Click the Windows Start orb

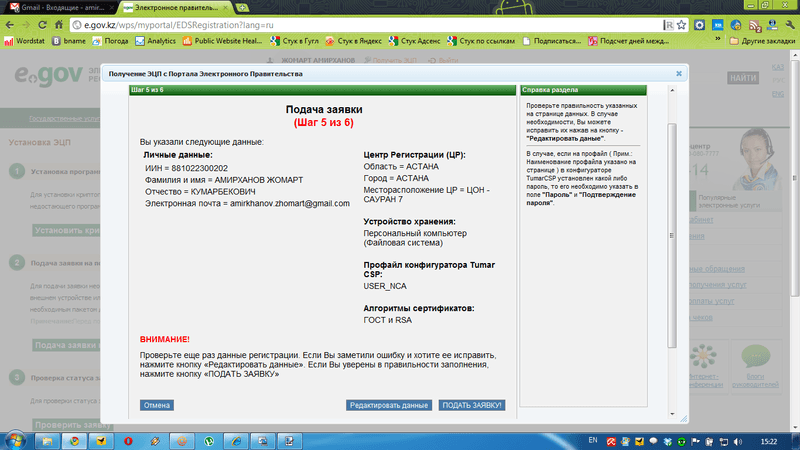(x=15, y=441)
